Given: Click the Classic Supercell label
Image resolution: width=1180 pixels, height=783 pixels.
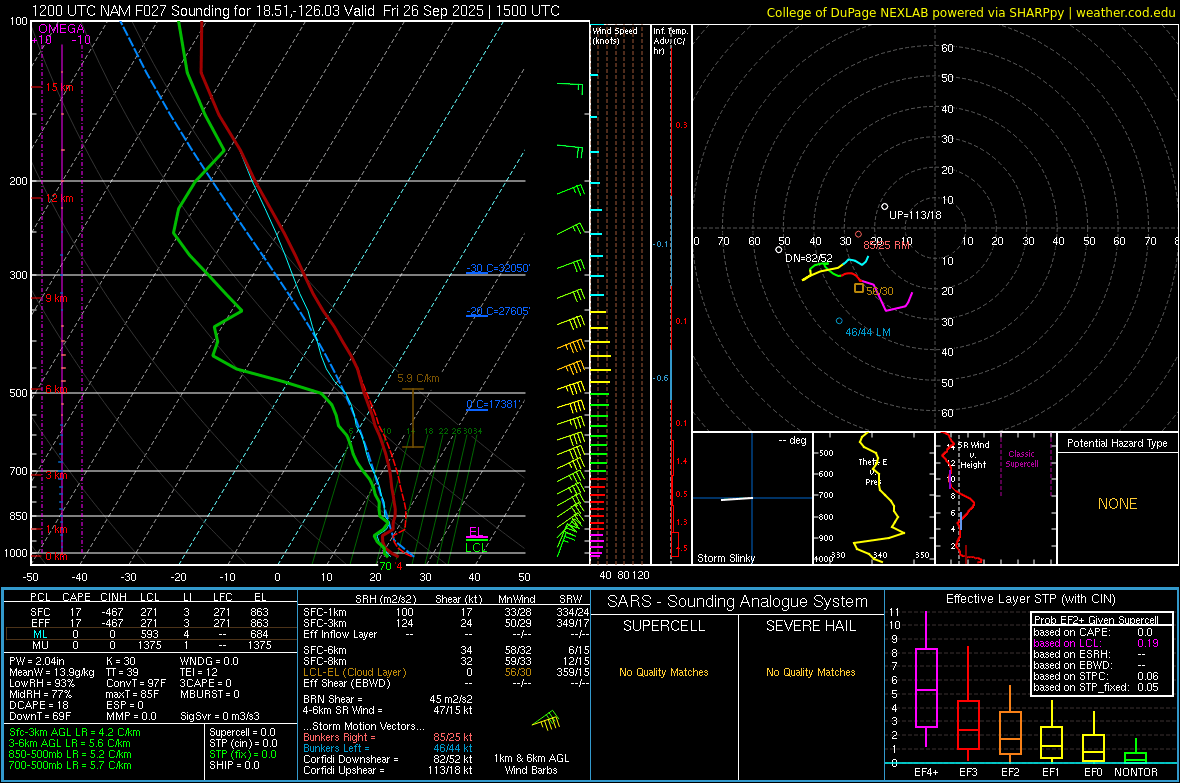Looking at the screenshot, I should [x=1022, y=459].
